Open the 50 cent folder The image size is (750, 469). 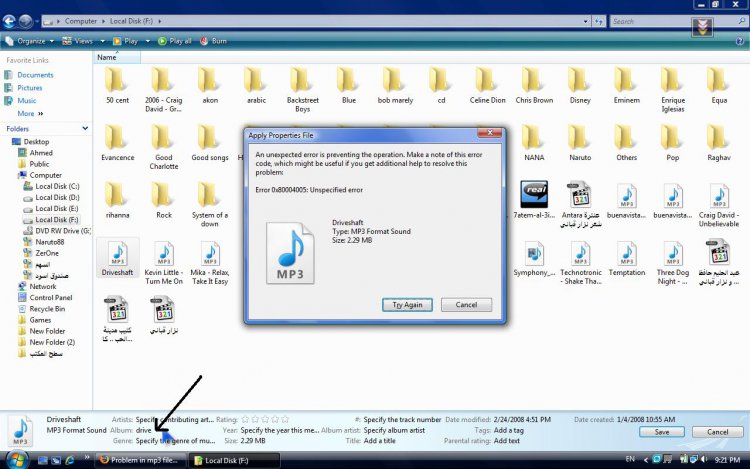(117, 87)
